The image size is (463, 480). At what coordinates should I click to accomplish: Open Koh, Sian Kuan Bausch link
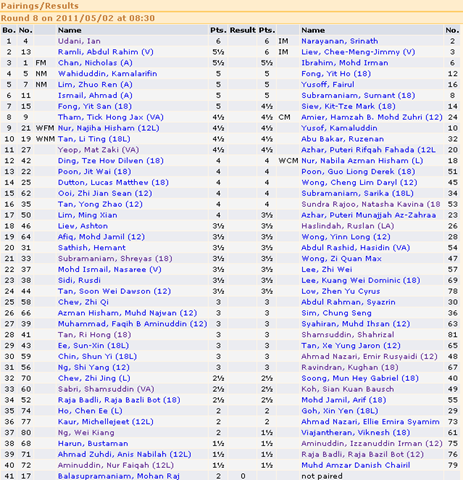(x=348, y=389)
